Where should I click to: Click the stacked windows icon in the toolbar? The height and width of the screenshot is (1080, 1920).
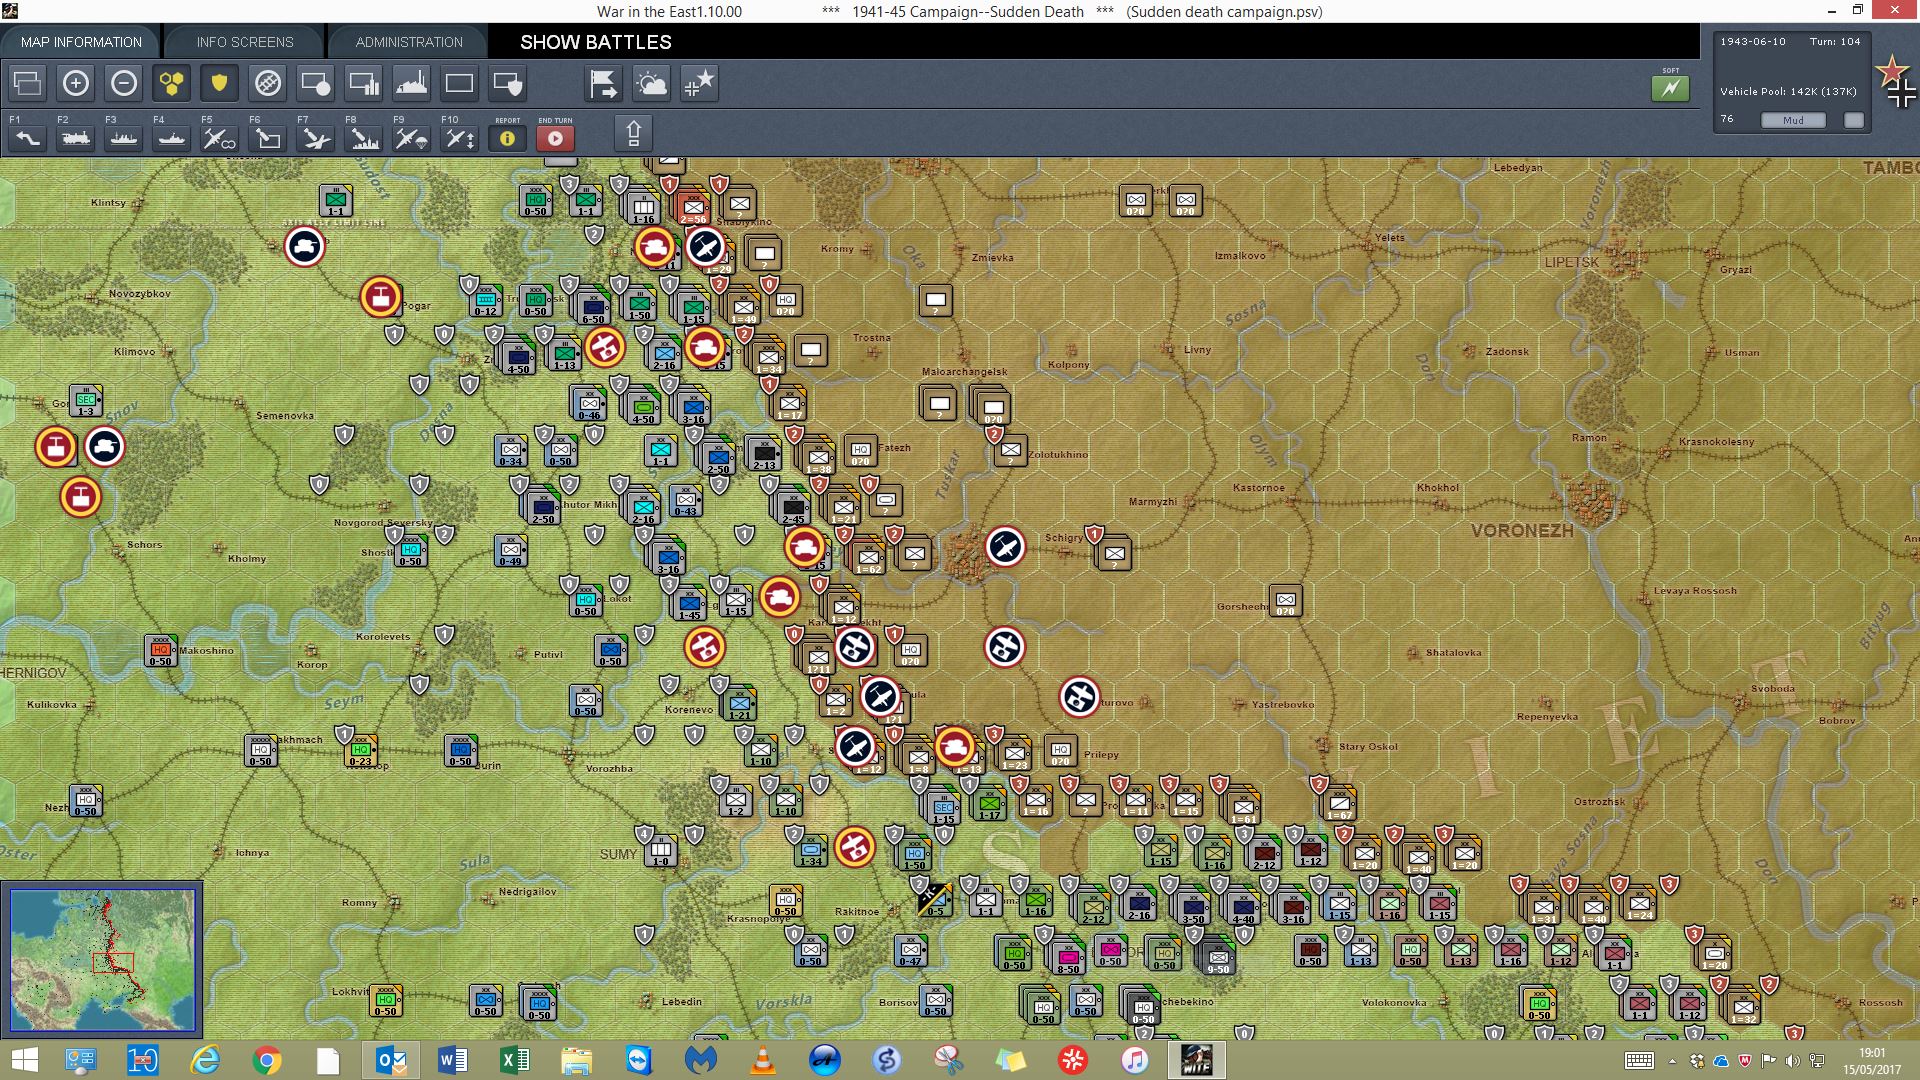pyautogui.click(x=28, y=83)
